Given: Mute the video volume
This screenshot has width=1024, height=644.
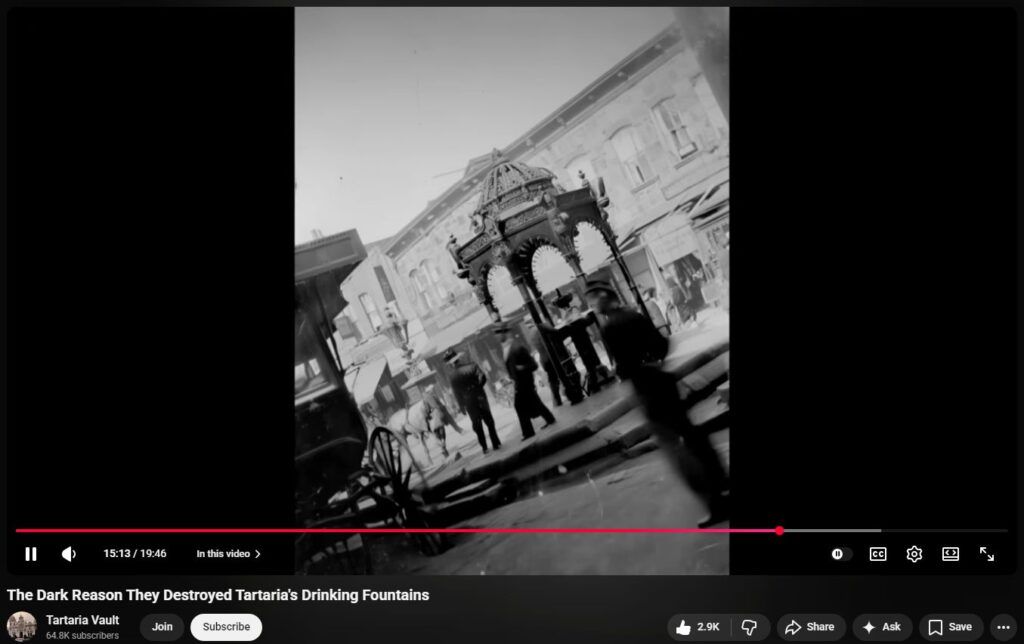Looking at the screenshot, I should click(x=68, y=554).
